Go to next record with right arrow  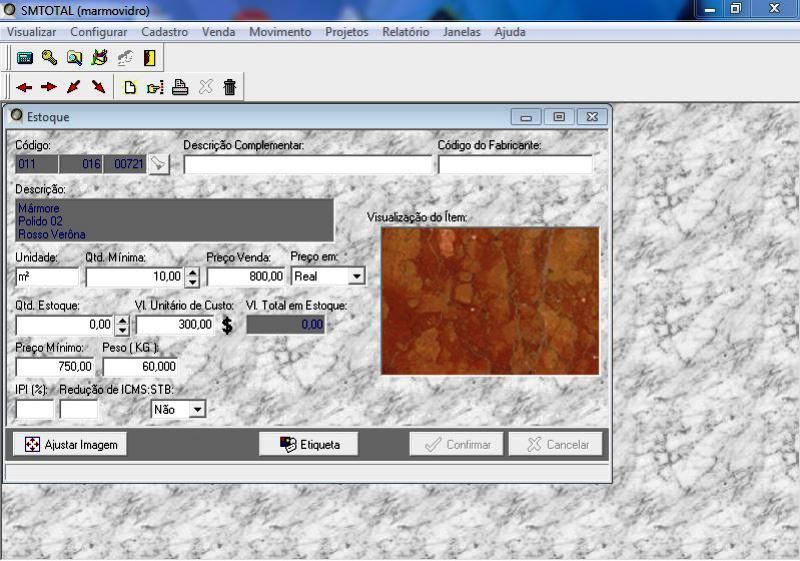point(48,87)
